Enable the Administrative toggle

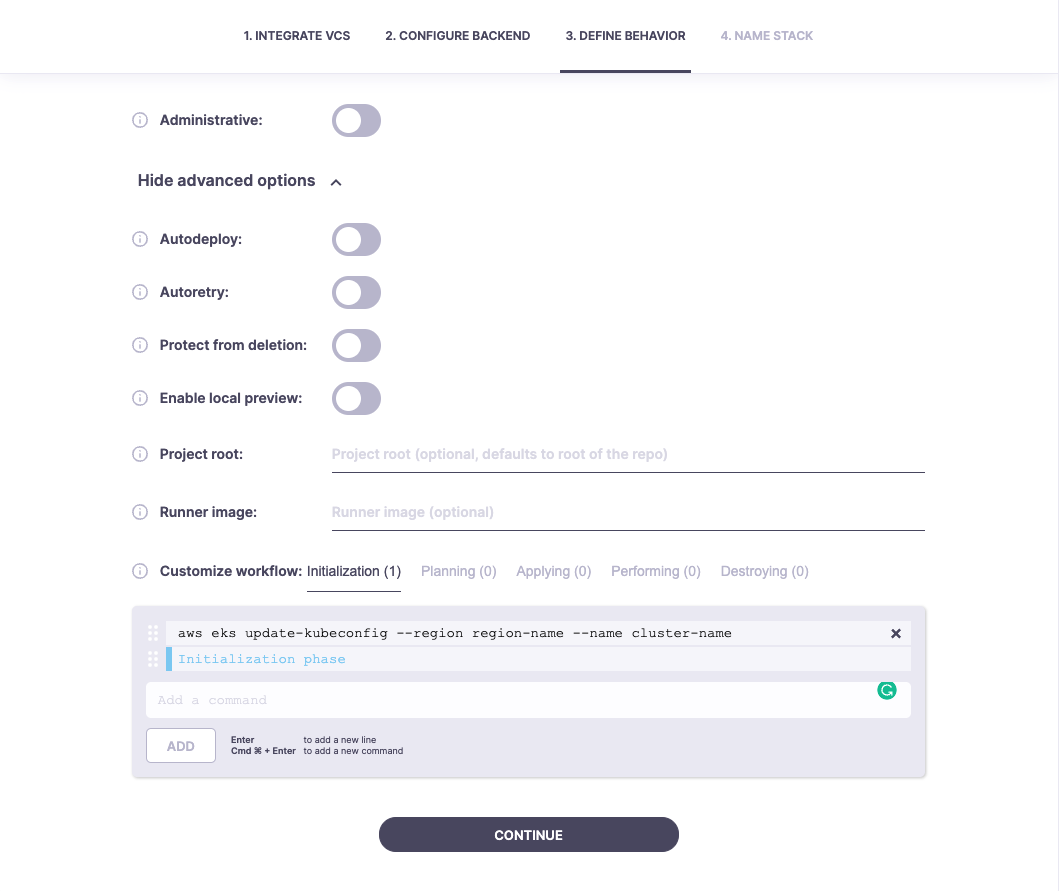356,121
